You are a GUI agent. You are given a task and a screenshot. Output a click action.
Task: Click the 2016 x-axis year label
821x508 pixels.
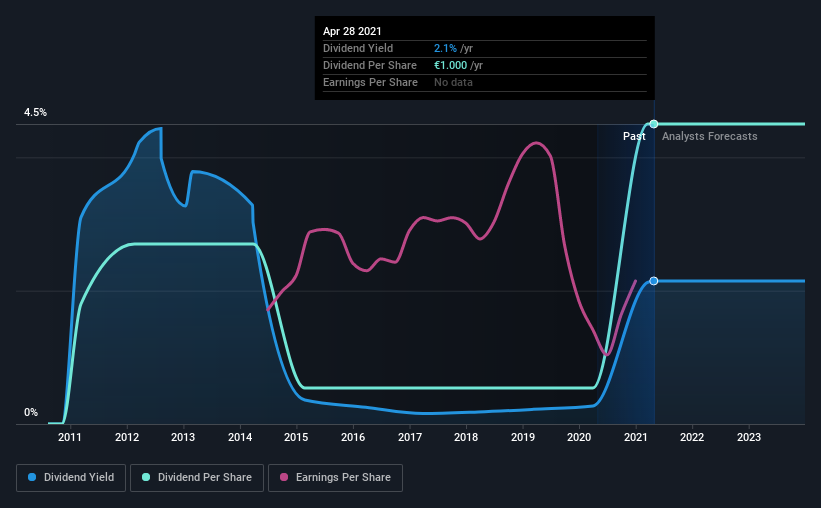coord(353,437)
